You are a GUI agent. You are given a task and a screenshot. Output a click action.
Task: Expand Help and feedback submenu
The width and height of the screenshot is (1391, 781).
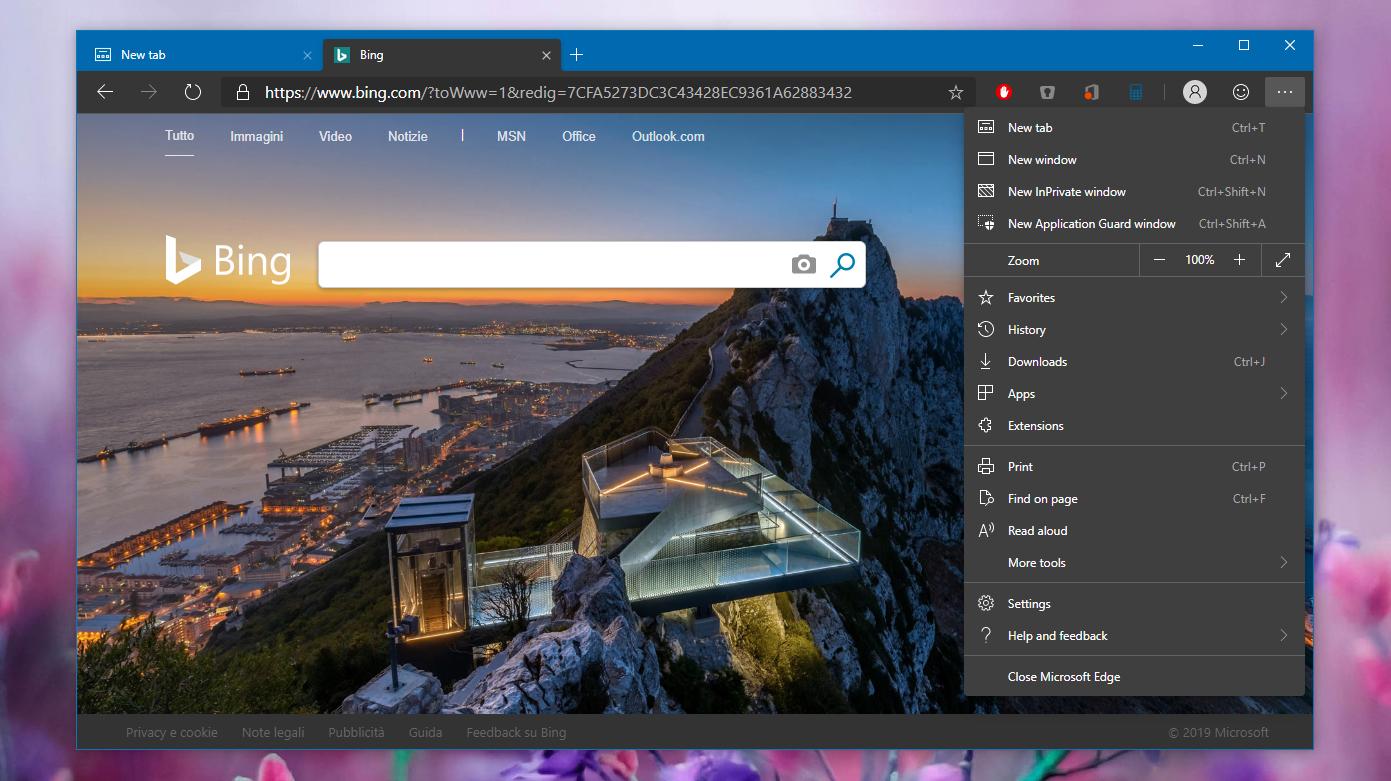pos(1134,636)
